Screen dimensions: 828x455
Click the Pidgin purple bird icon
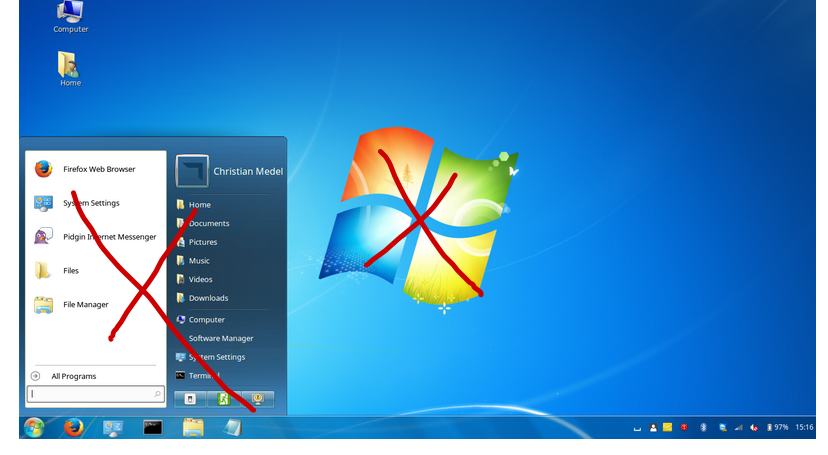[43, 236]
